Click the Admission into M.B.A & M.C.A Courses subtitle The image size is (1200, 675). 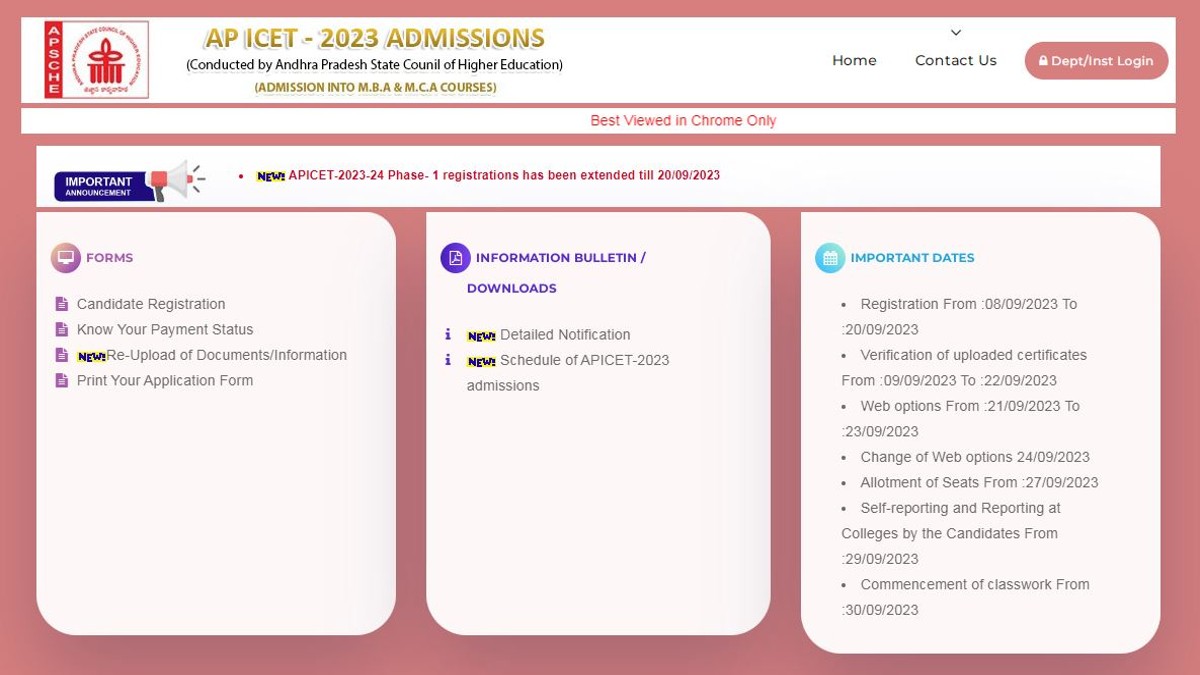click(x=375, y=88)
